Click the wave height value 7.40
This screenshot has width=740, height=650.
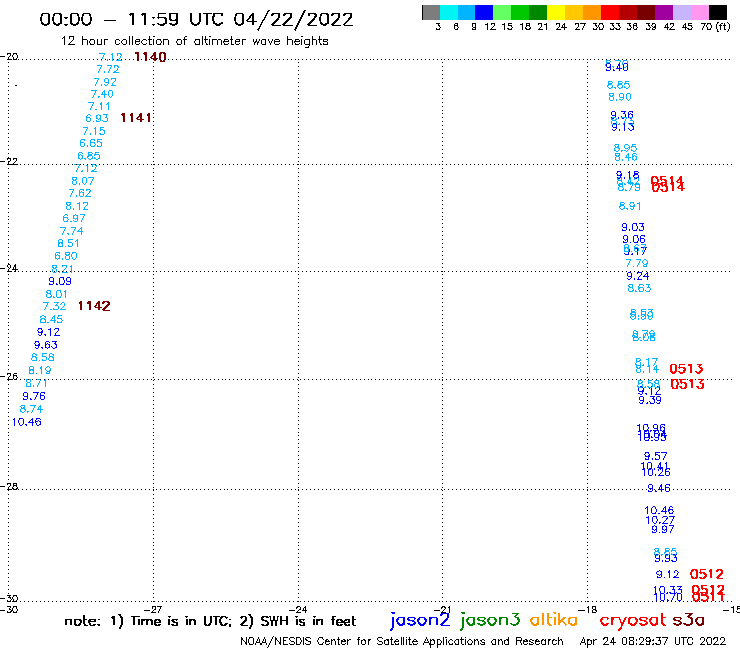pyautogui.click(x=102, y=94)
